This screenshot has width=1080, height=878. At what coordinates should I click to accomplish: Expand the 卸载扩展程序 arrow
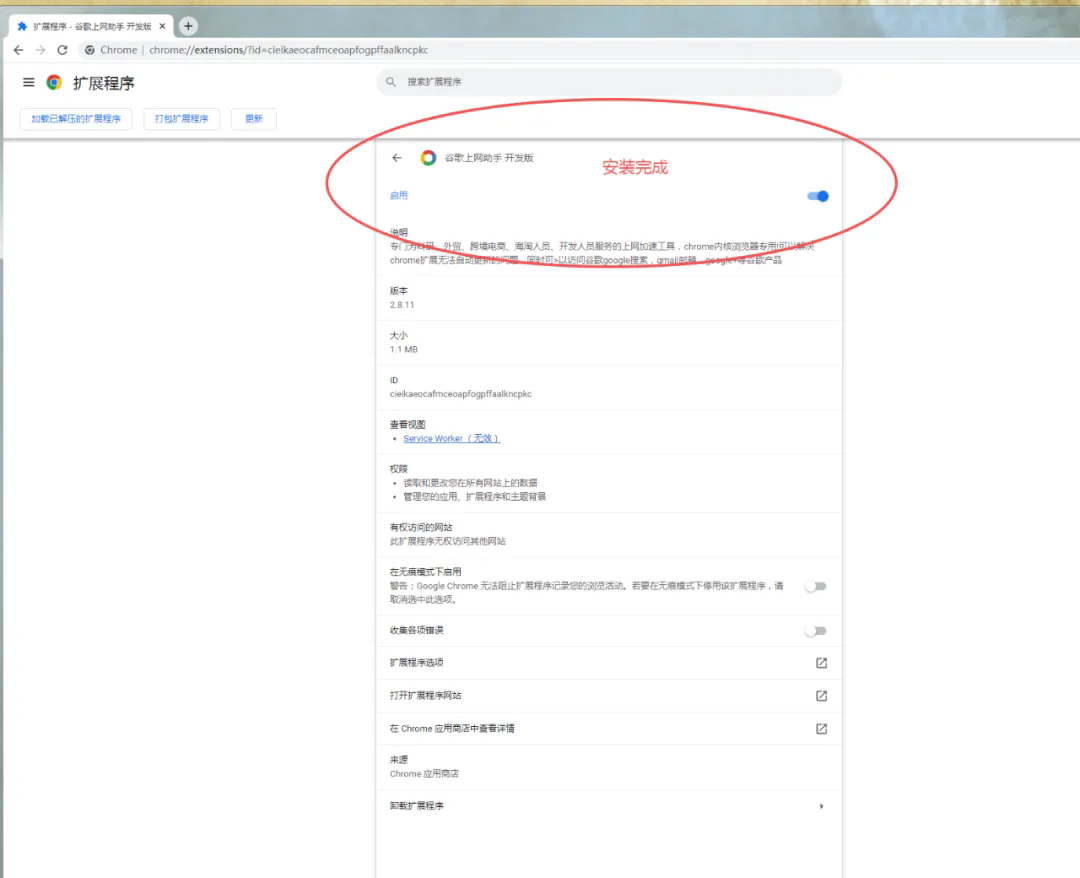821,806
